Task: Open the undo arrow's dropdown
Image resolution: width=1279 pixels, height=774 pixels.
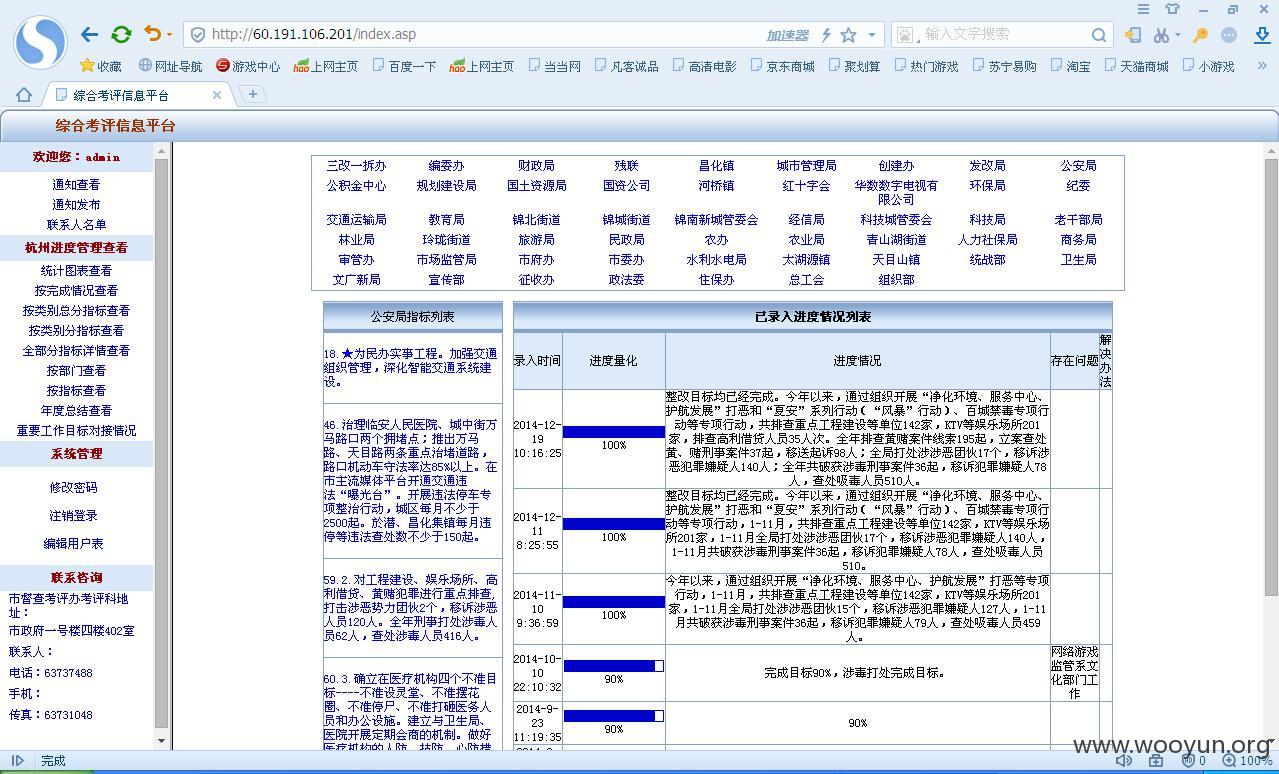Action: (169, 35)
